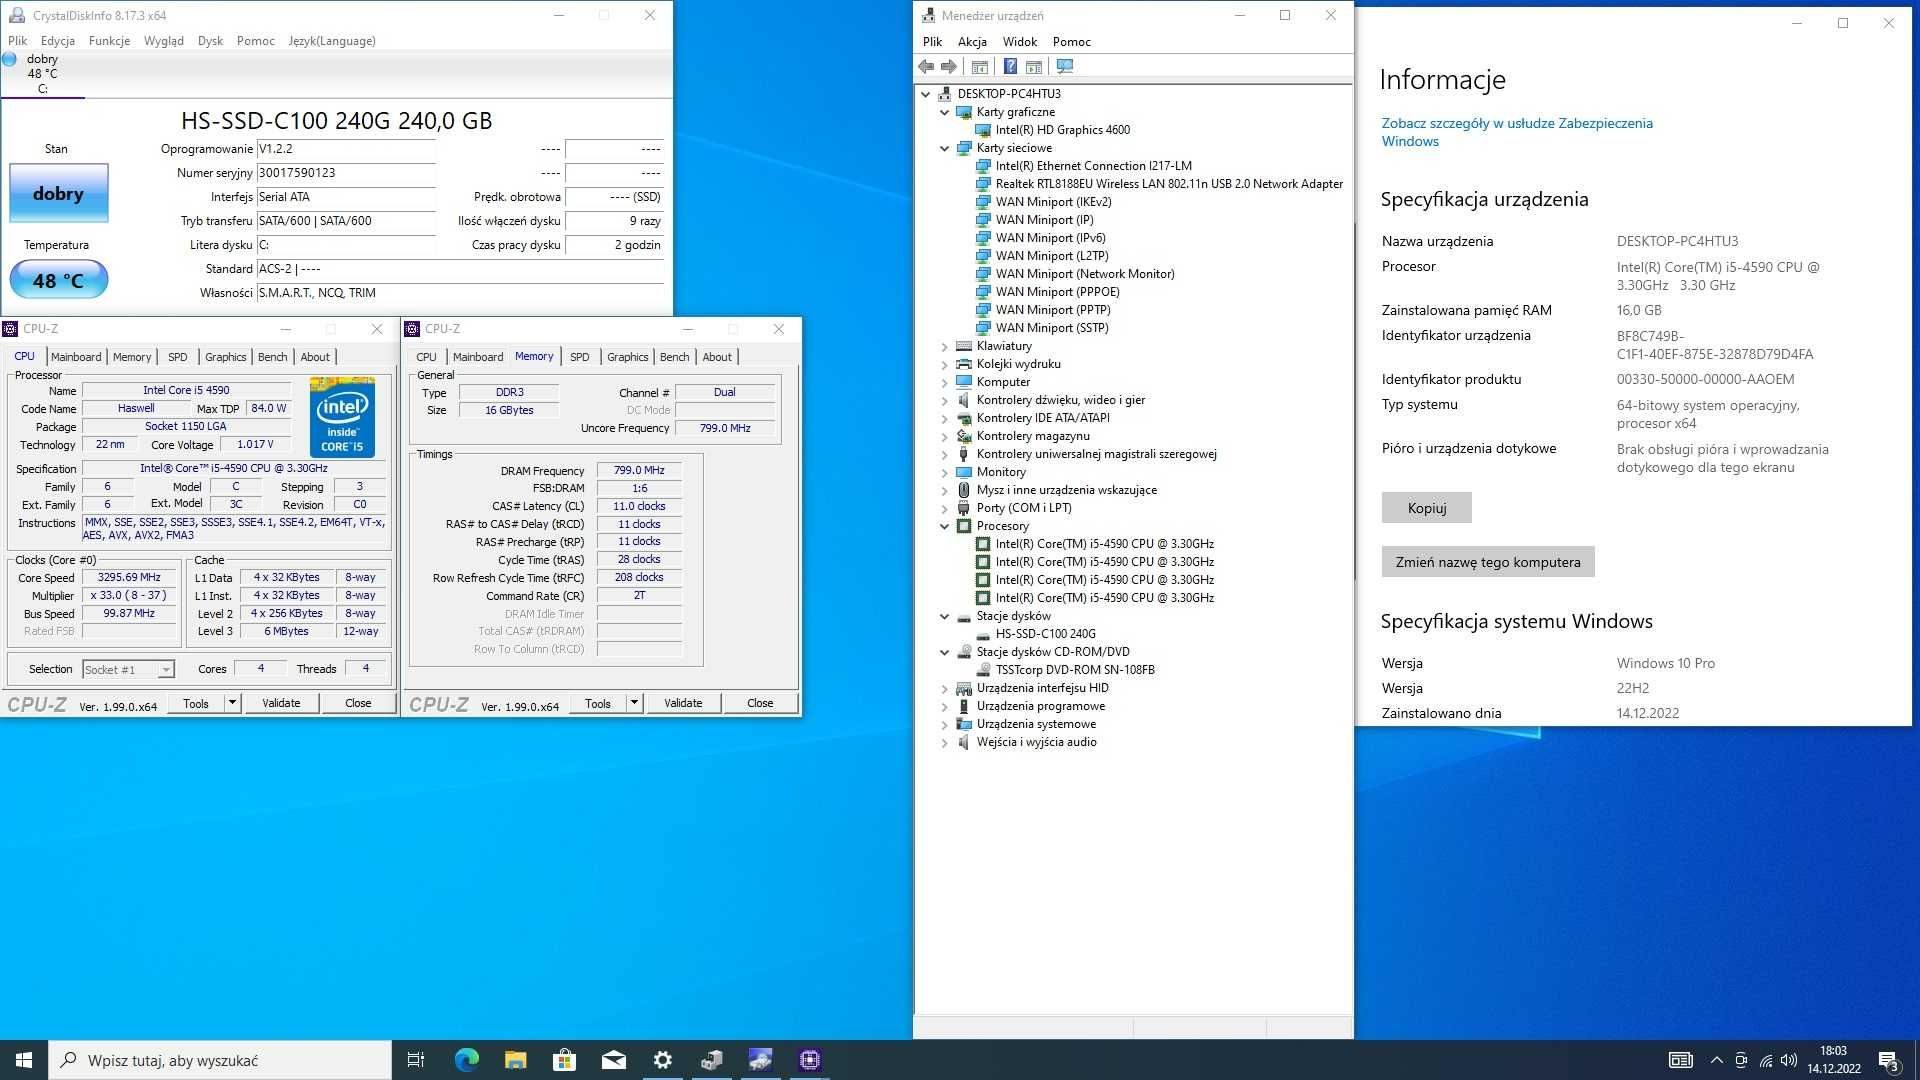The height and width of the screenshot is (1080, 1920).
Task: Collapse Karty sieciowe node
Action: click(944, 148)
